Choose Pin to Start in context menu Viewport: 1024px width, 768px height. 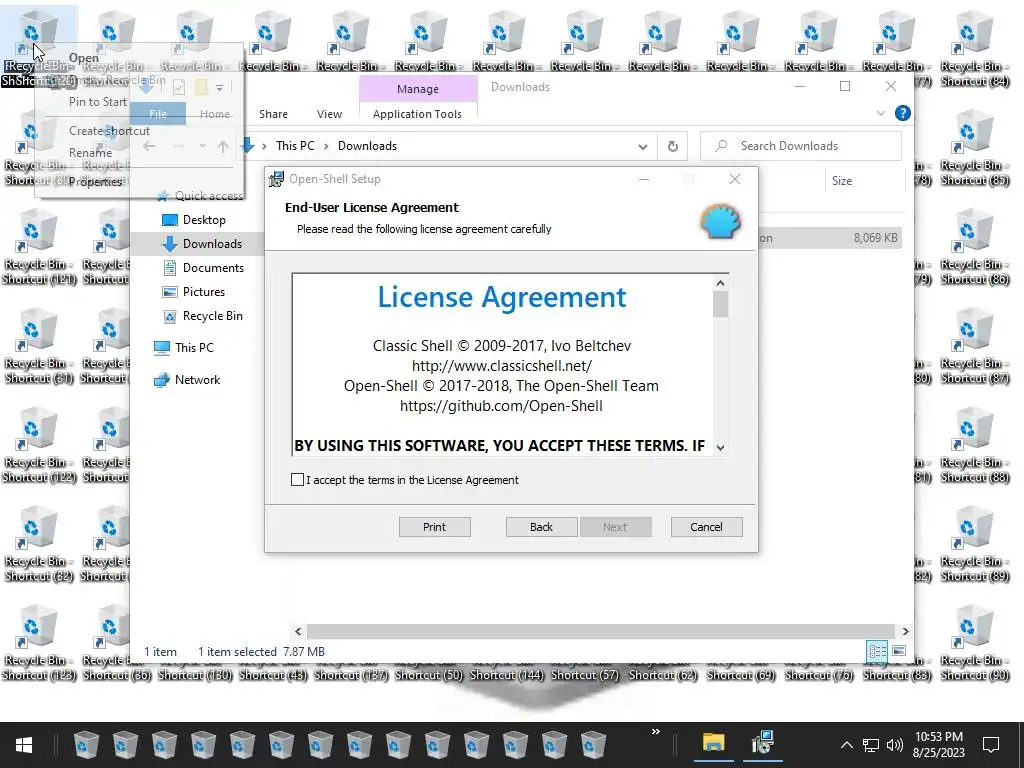(x=98, y=102)
